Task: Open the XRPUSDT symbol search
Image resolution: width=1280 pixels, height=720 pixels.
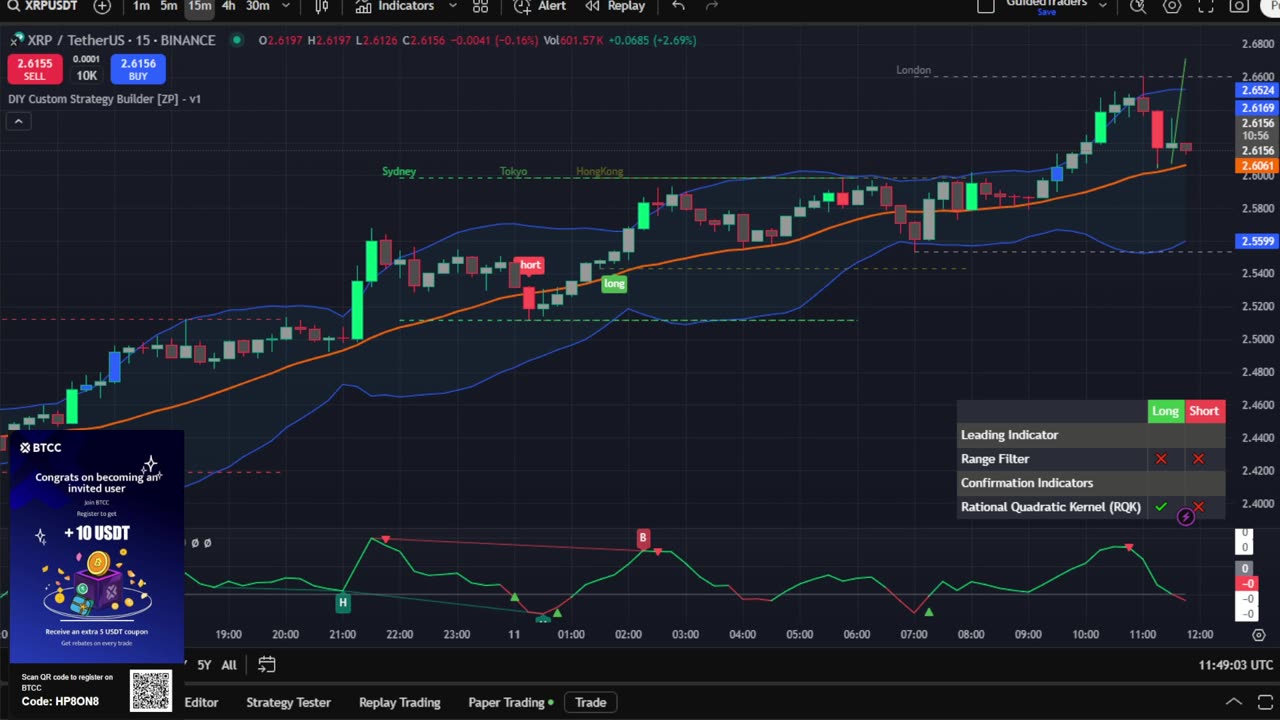Action: click(41, 6)
